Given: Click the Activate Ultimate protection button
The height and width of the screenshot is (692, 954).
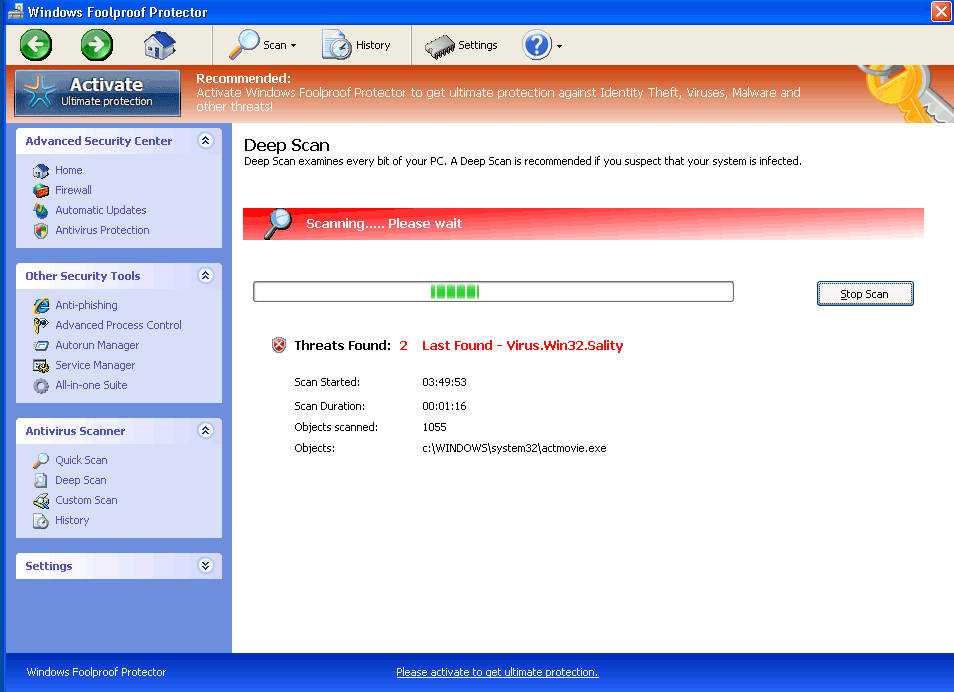Looking at the screenshot, I should coord(98,92).
